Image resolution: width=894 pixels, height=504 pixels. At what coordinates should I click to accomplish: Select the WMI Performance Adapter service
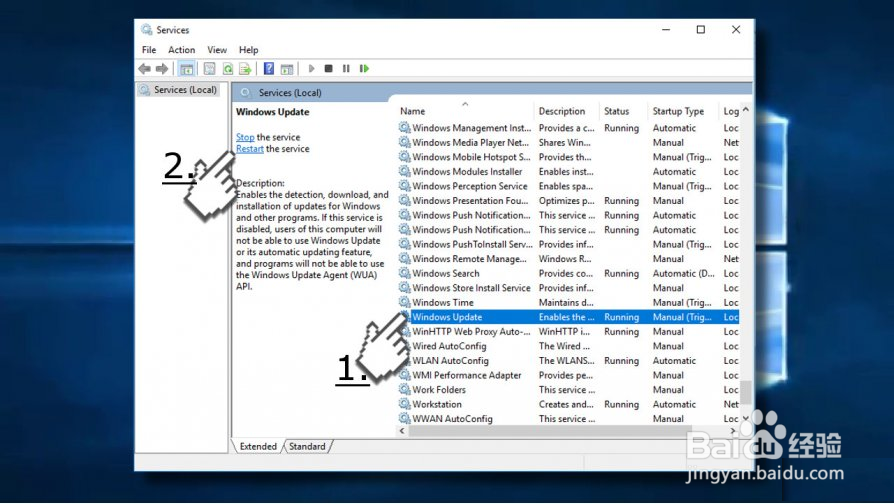point(568,375)
